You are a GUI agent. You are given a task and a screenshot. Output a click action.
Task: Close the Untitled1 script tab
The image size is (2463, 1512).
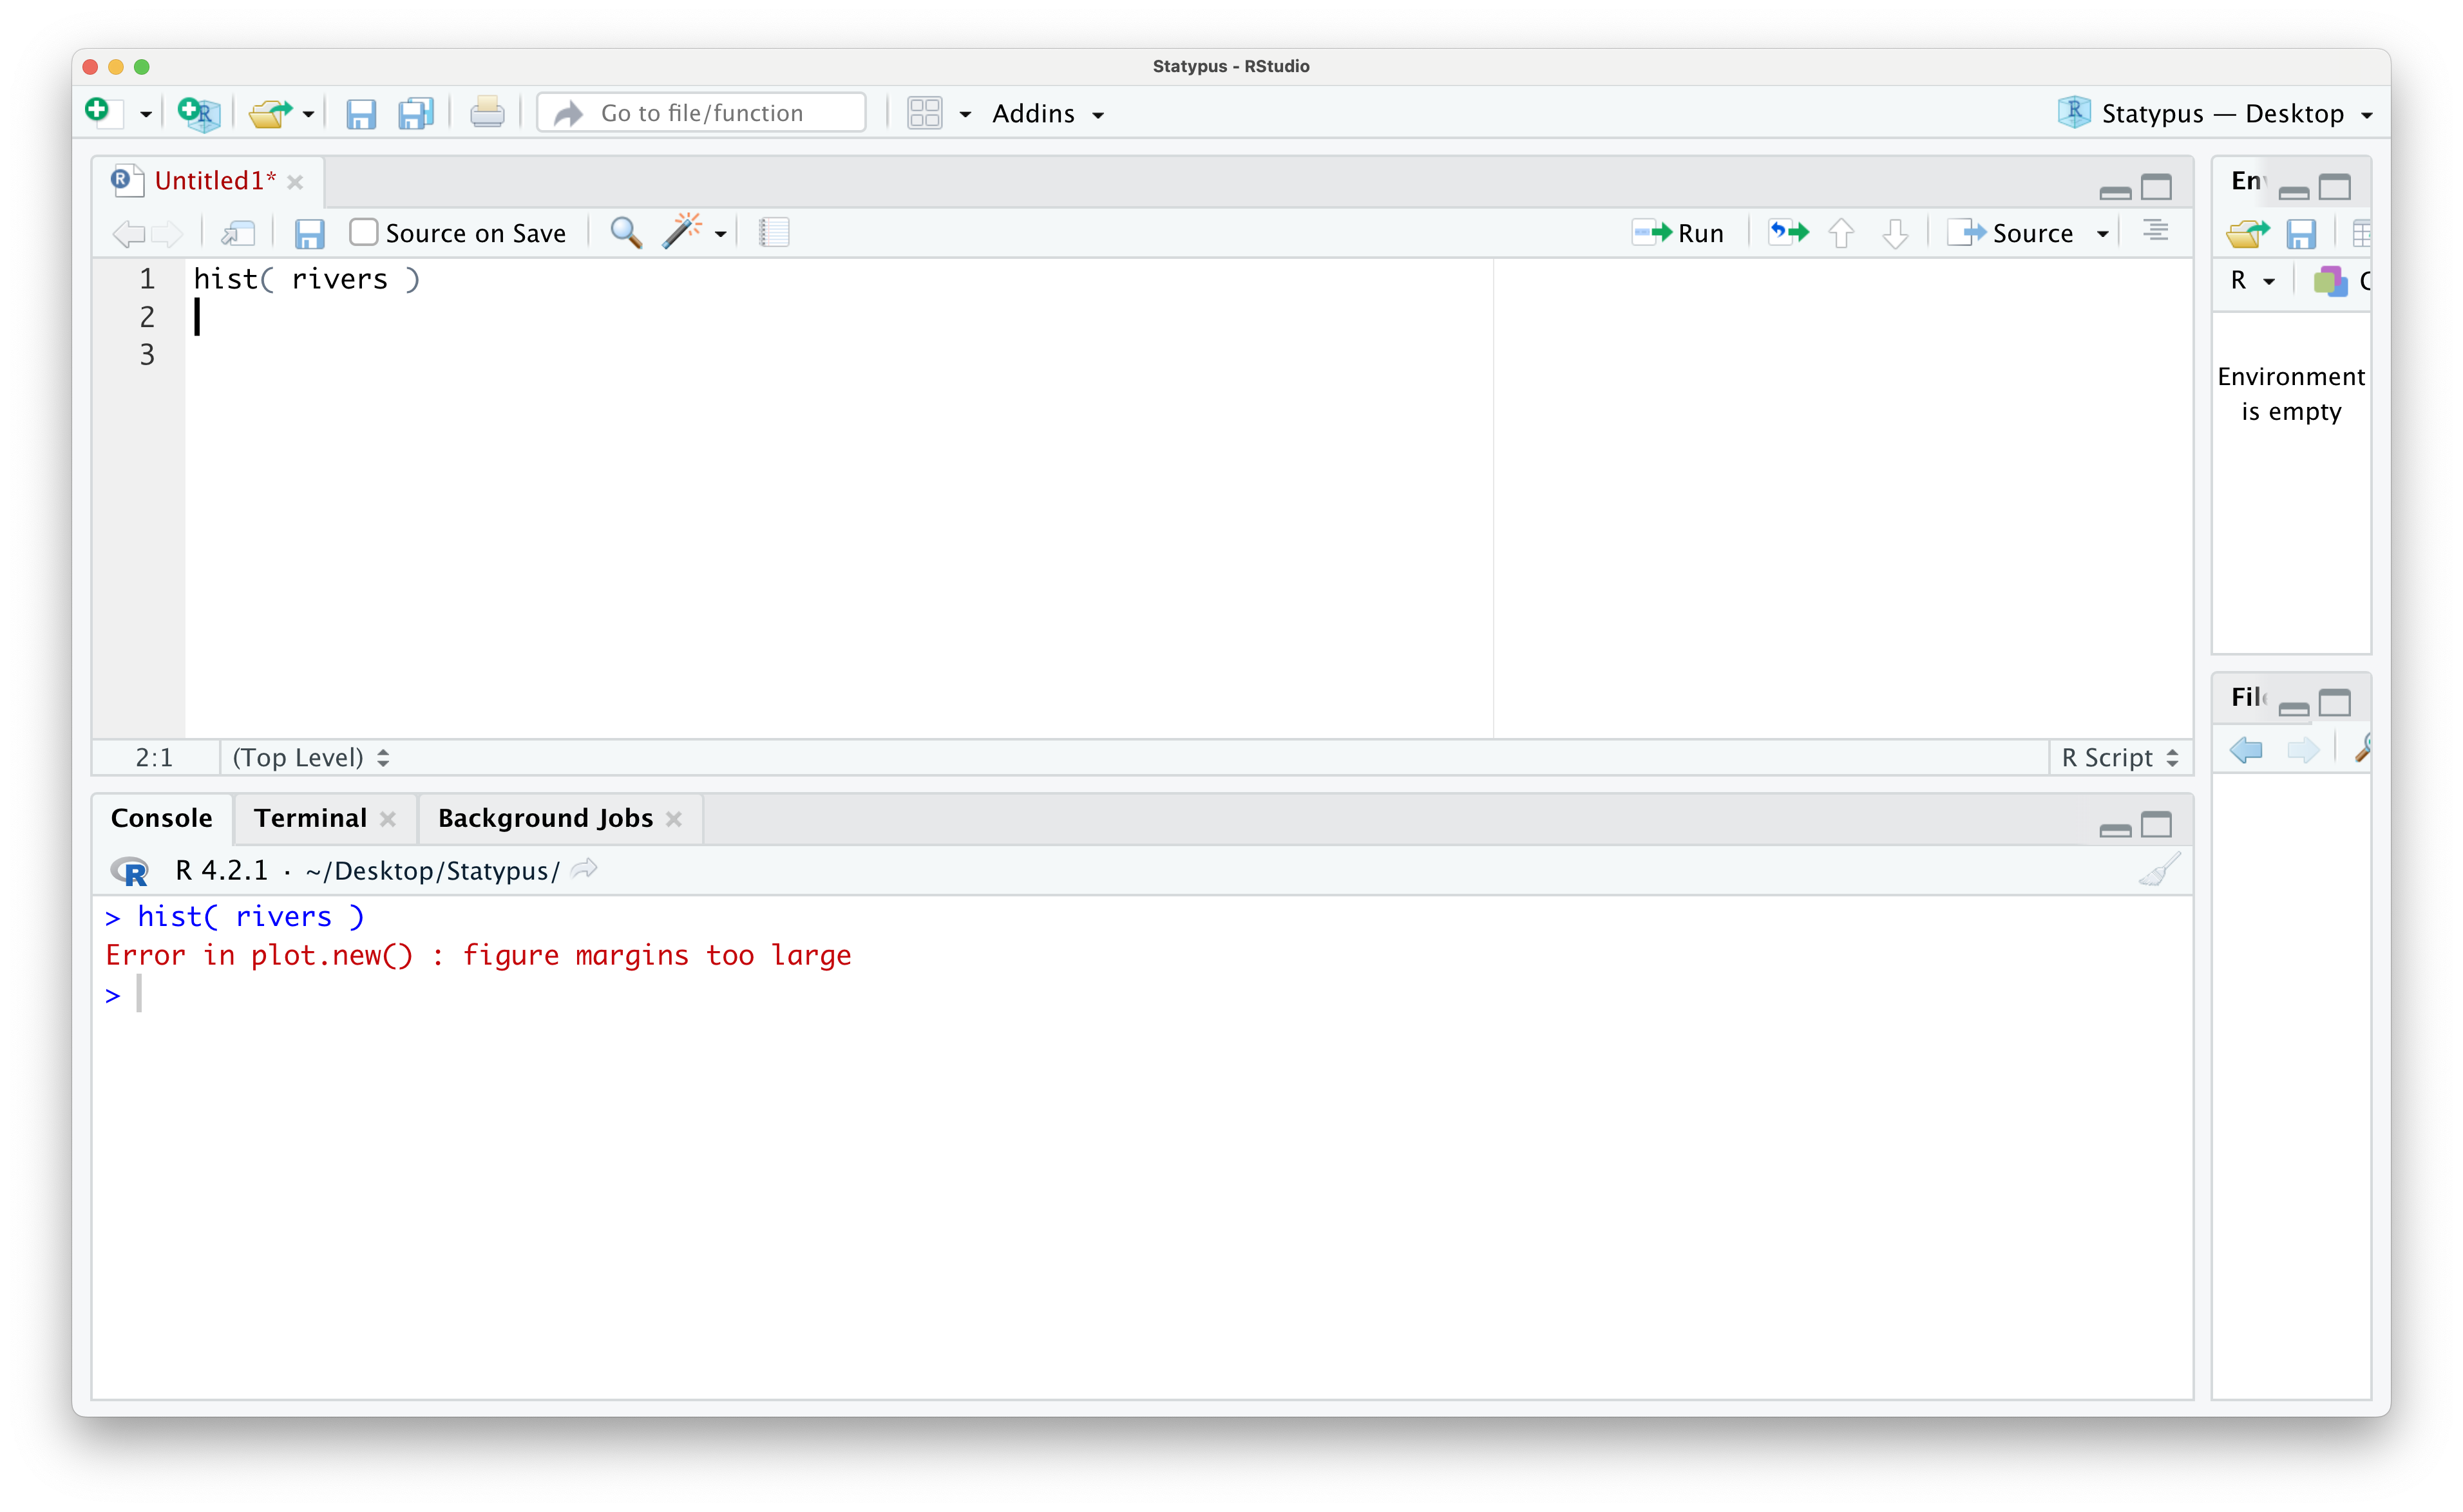pos(295,182)
